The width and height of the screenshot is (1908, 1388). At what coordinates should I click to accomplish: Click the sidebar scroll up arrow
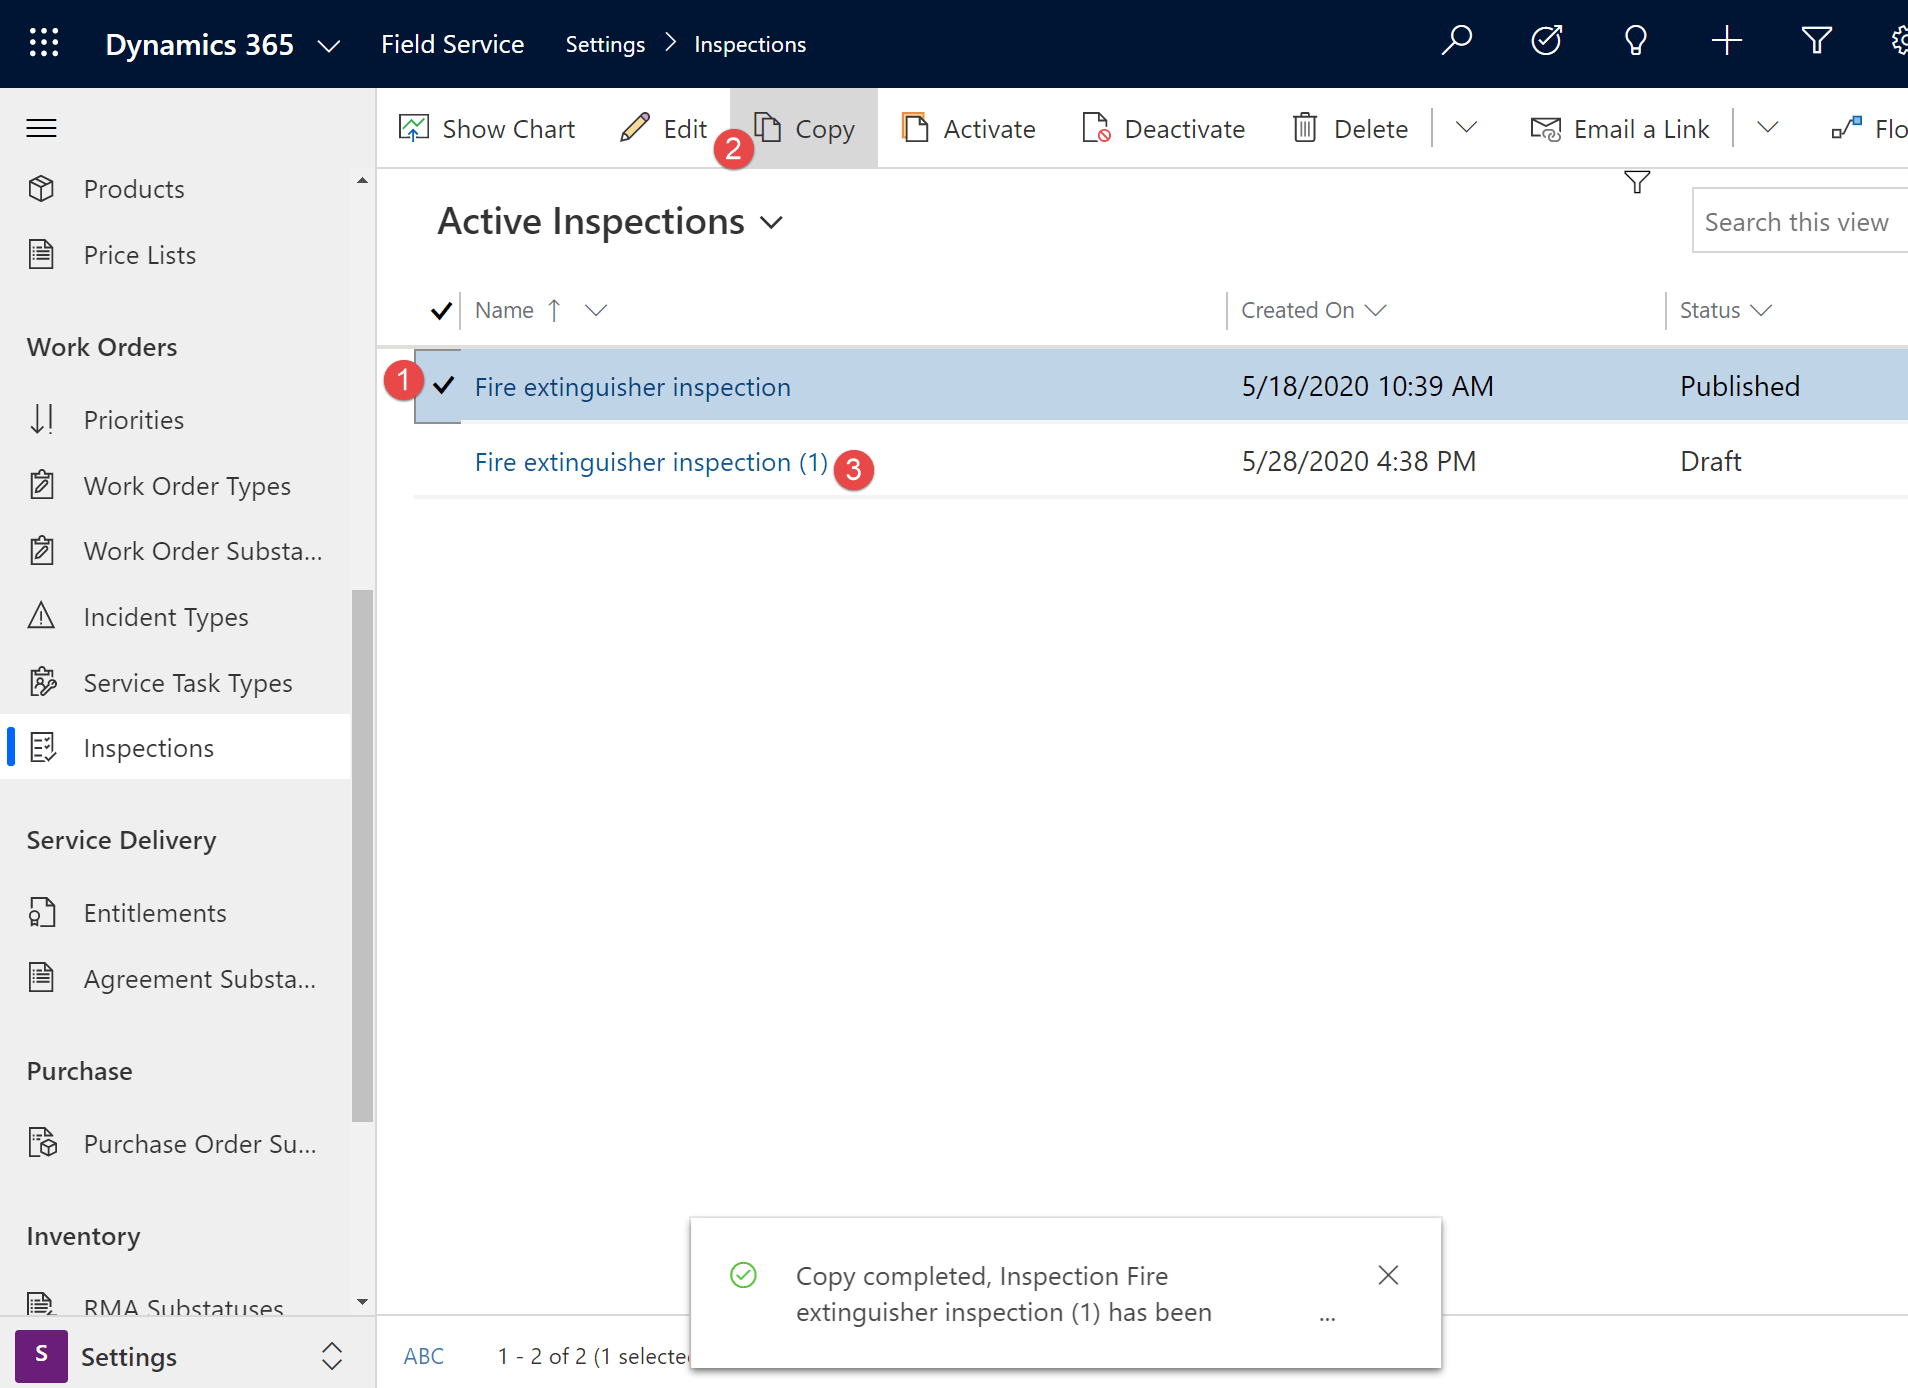362,181
